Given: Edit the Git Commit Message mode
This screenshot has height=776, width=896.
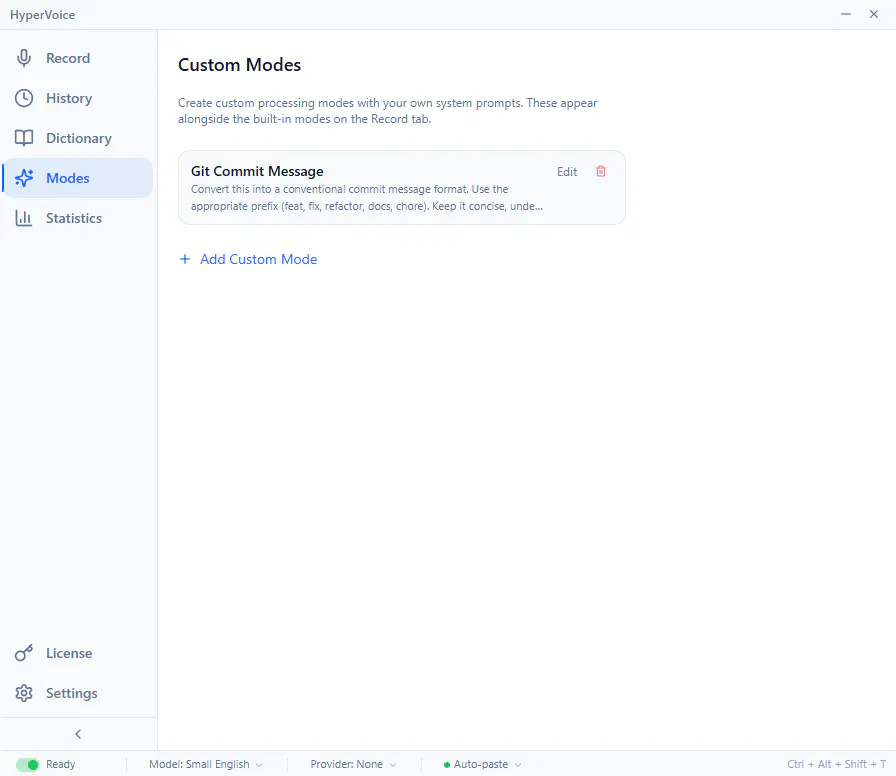Looking at the screenshot, I should pos(567,171).
